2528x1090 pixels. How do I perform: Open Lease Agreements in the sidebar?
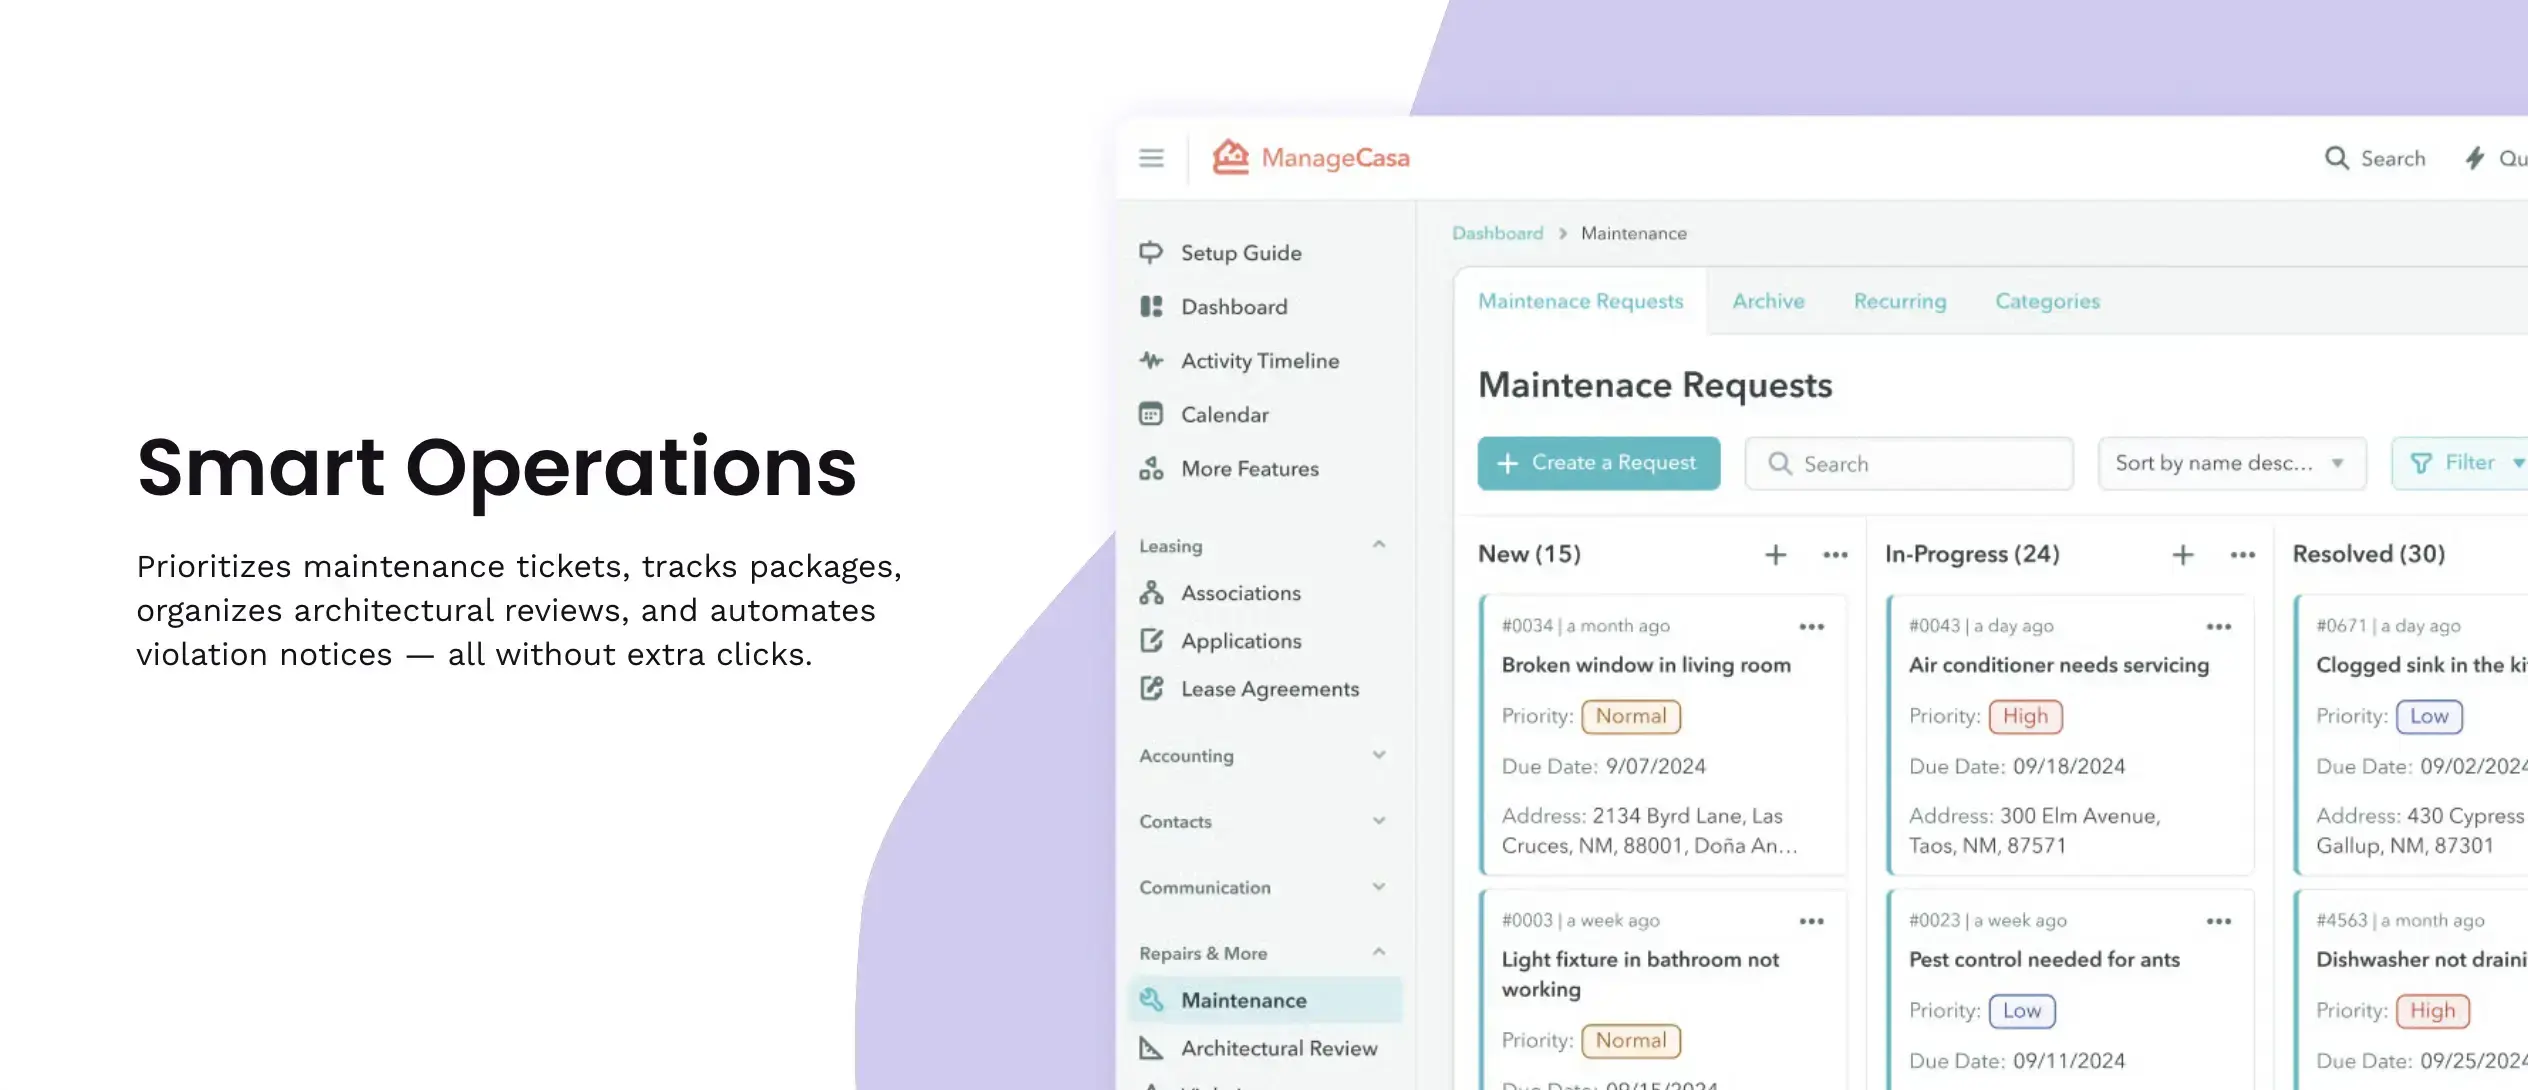[x=1269, y=688]
